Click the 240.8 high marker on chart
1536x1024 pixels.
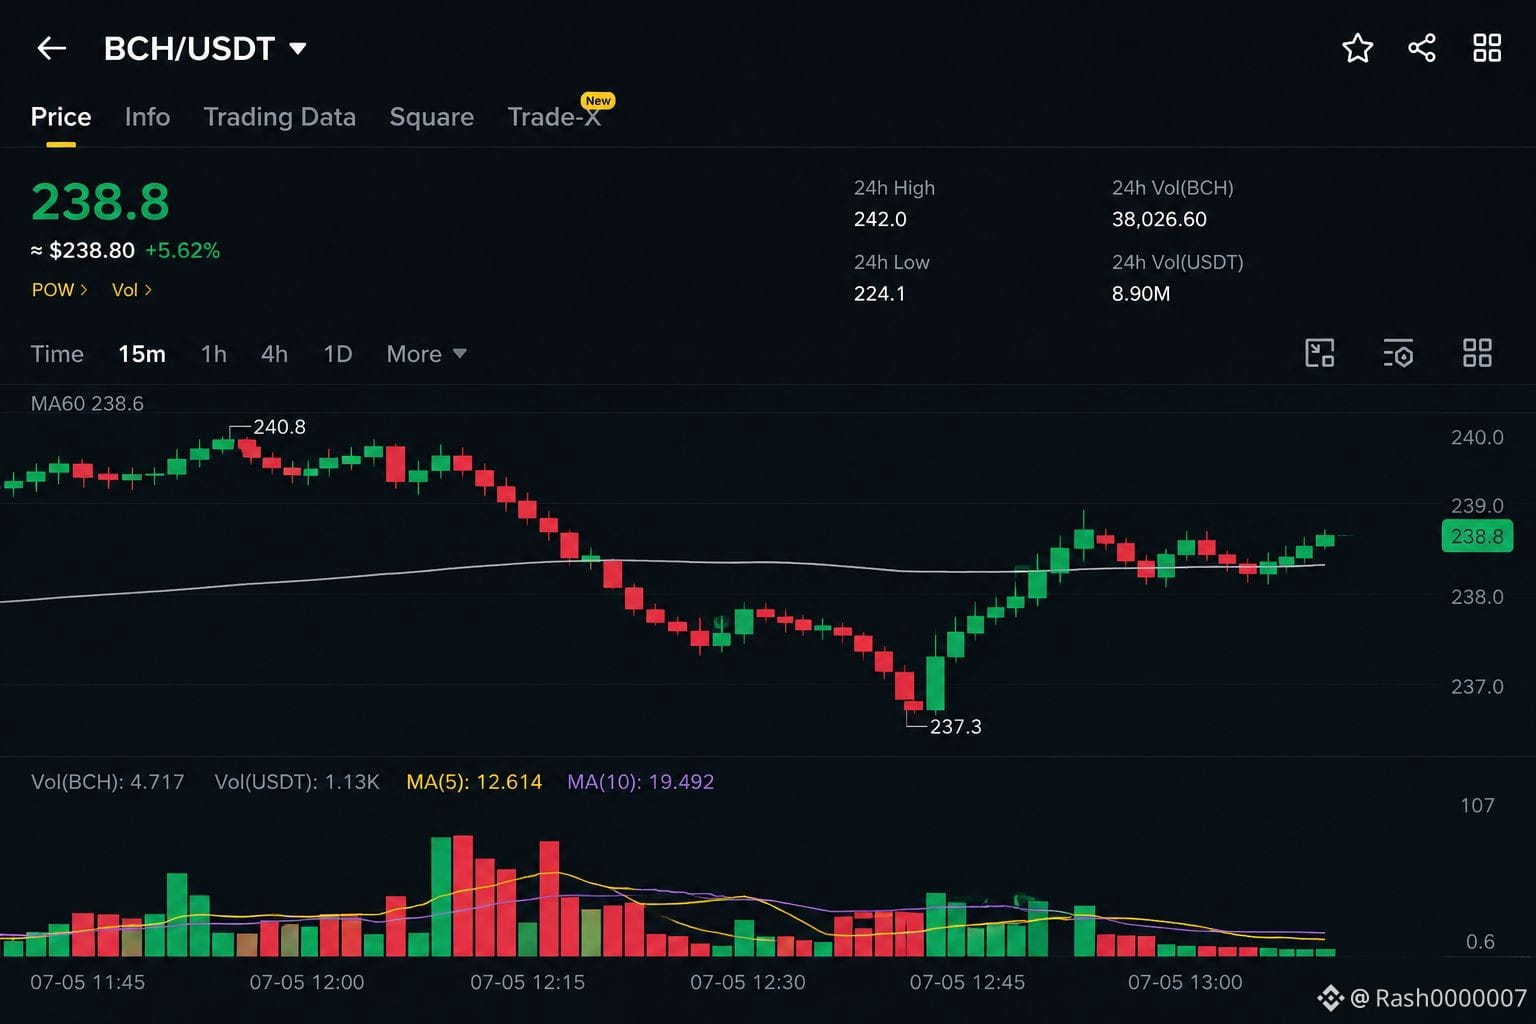[x=279, y=427]
